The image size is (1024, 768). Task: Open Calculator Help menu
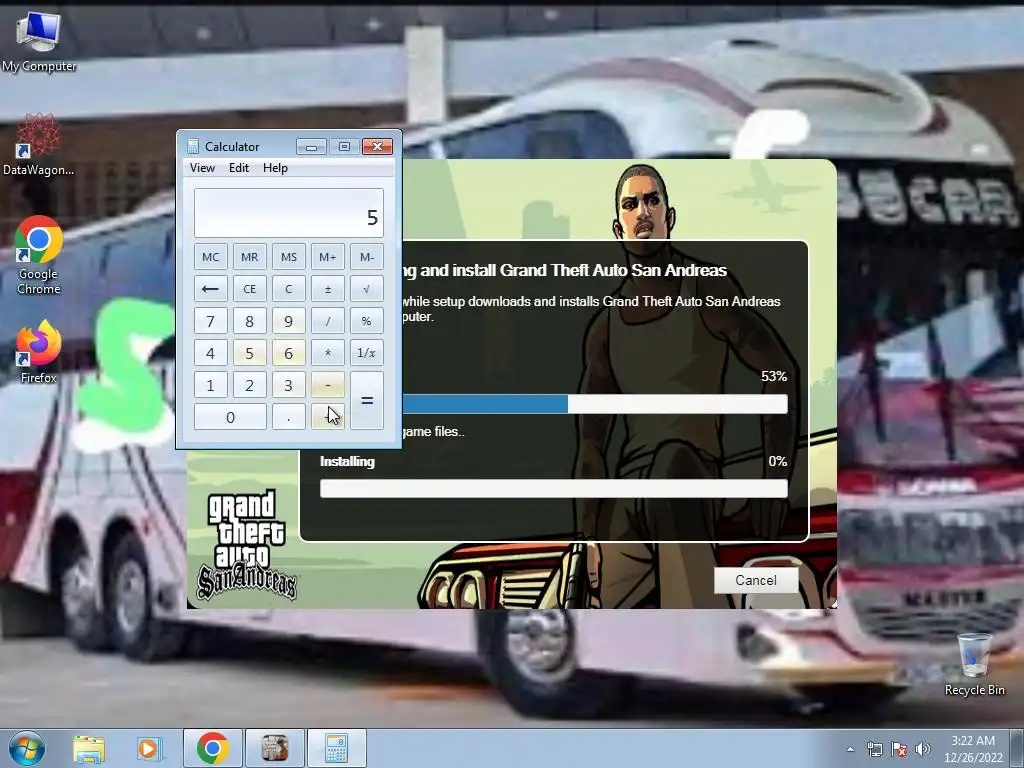[x=275, y=168]
